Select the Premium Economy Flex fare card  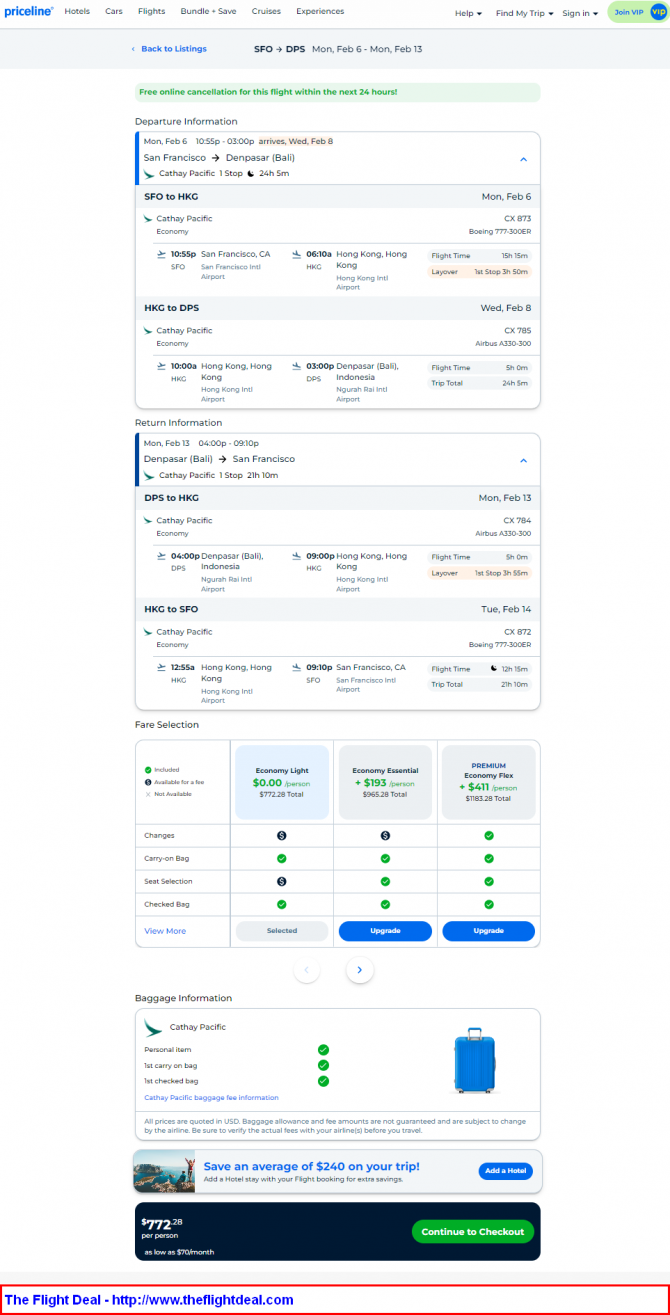489,783
